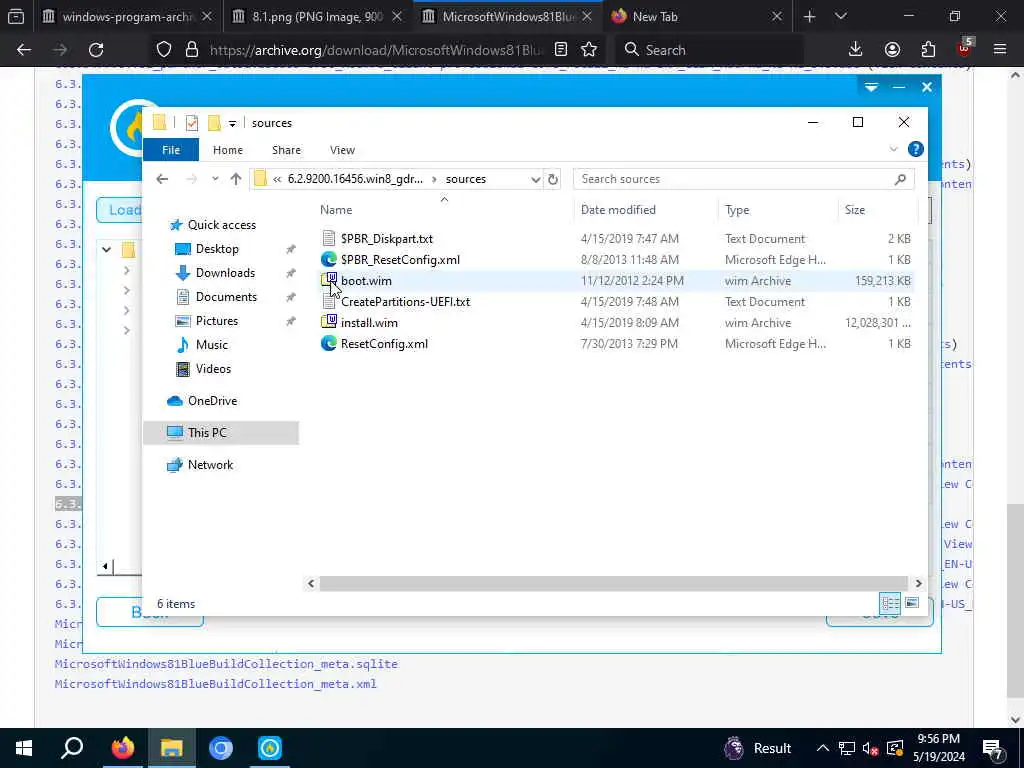Switch to details view layout icon
This screenshot has height=768, width=1024.
(890, 603)
